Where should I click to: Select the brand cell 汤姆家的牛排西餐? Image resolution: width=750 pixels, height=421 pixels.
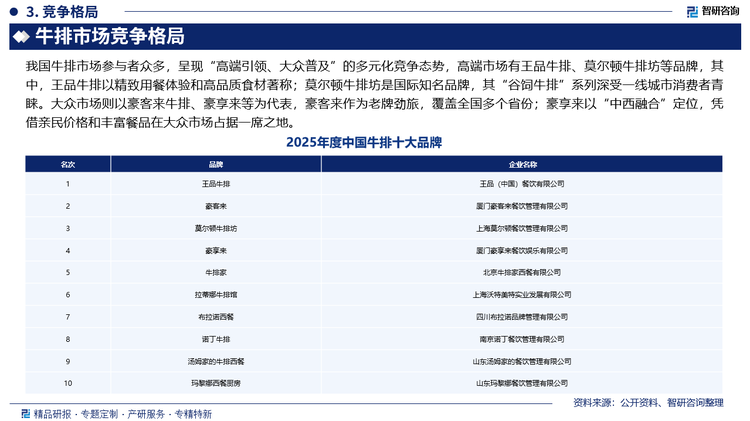pyautogui.click(x=216, y=361)
